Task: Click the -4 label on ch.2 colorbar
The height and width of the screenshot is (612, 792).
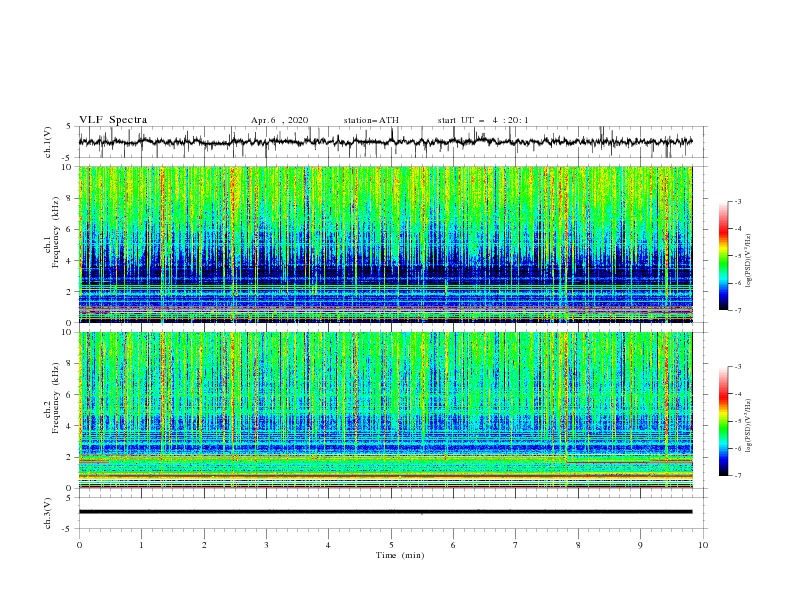Action: click(x=737, y=394)
